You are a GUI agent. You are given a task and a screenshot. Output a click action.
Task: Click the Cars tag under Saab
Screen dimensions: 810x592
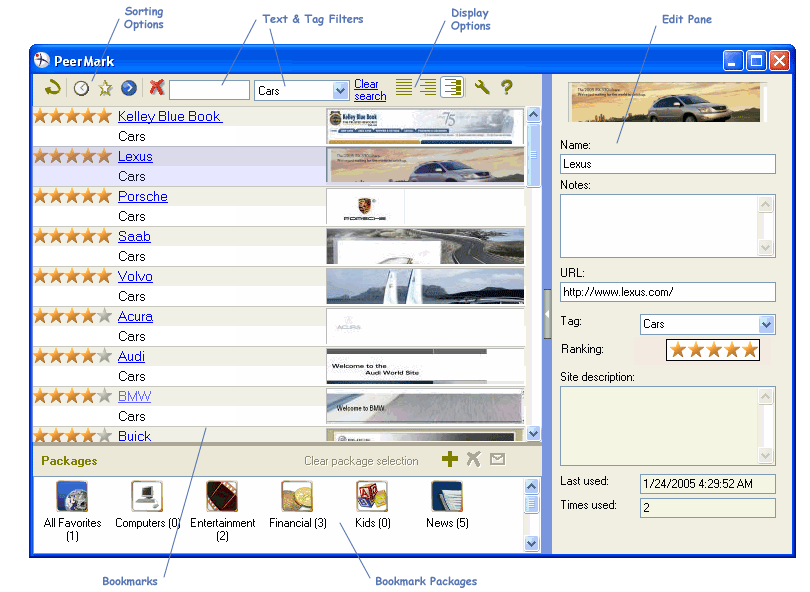(x=132, y=256)
